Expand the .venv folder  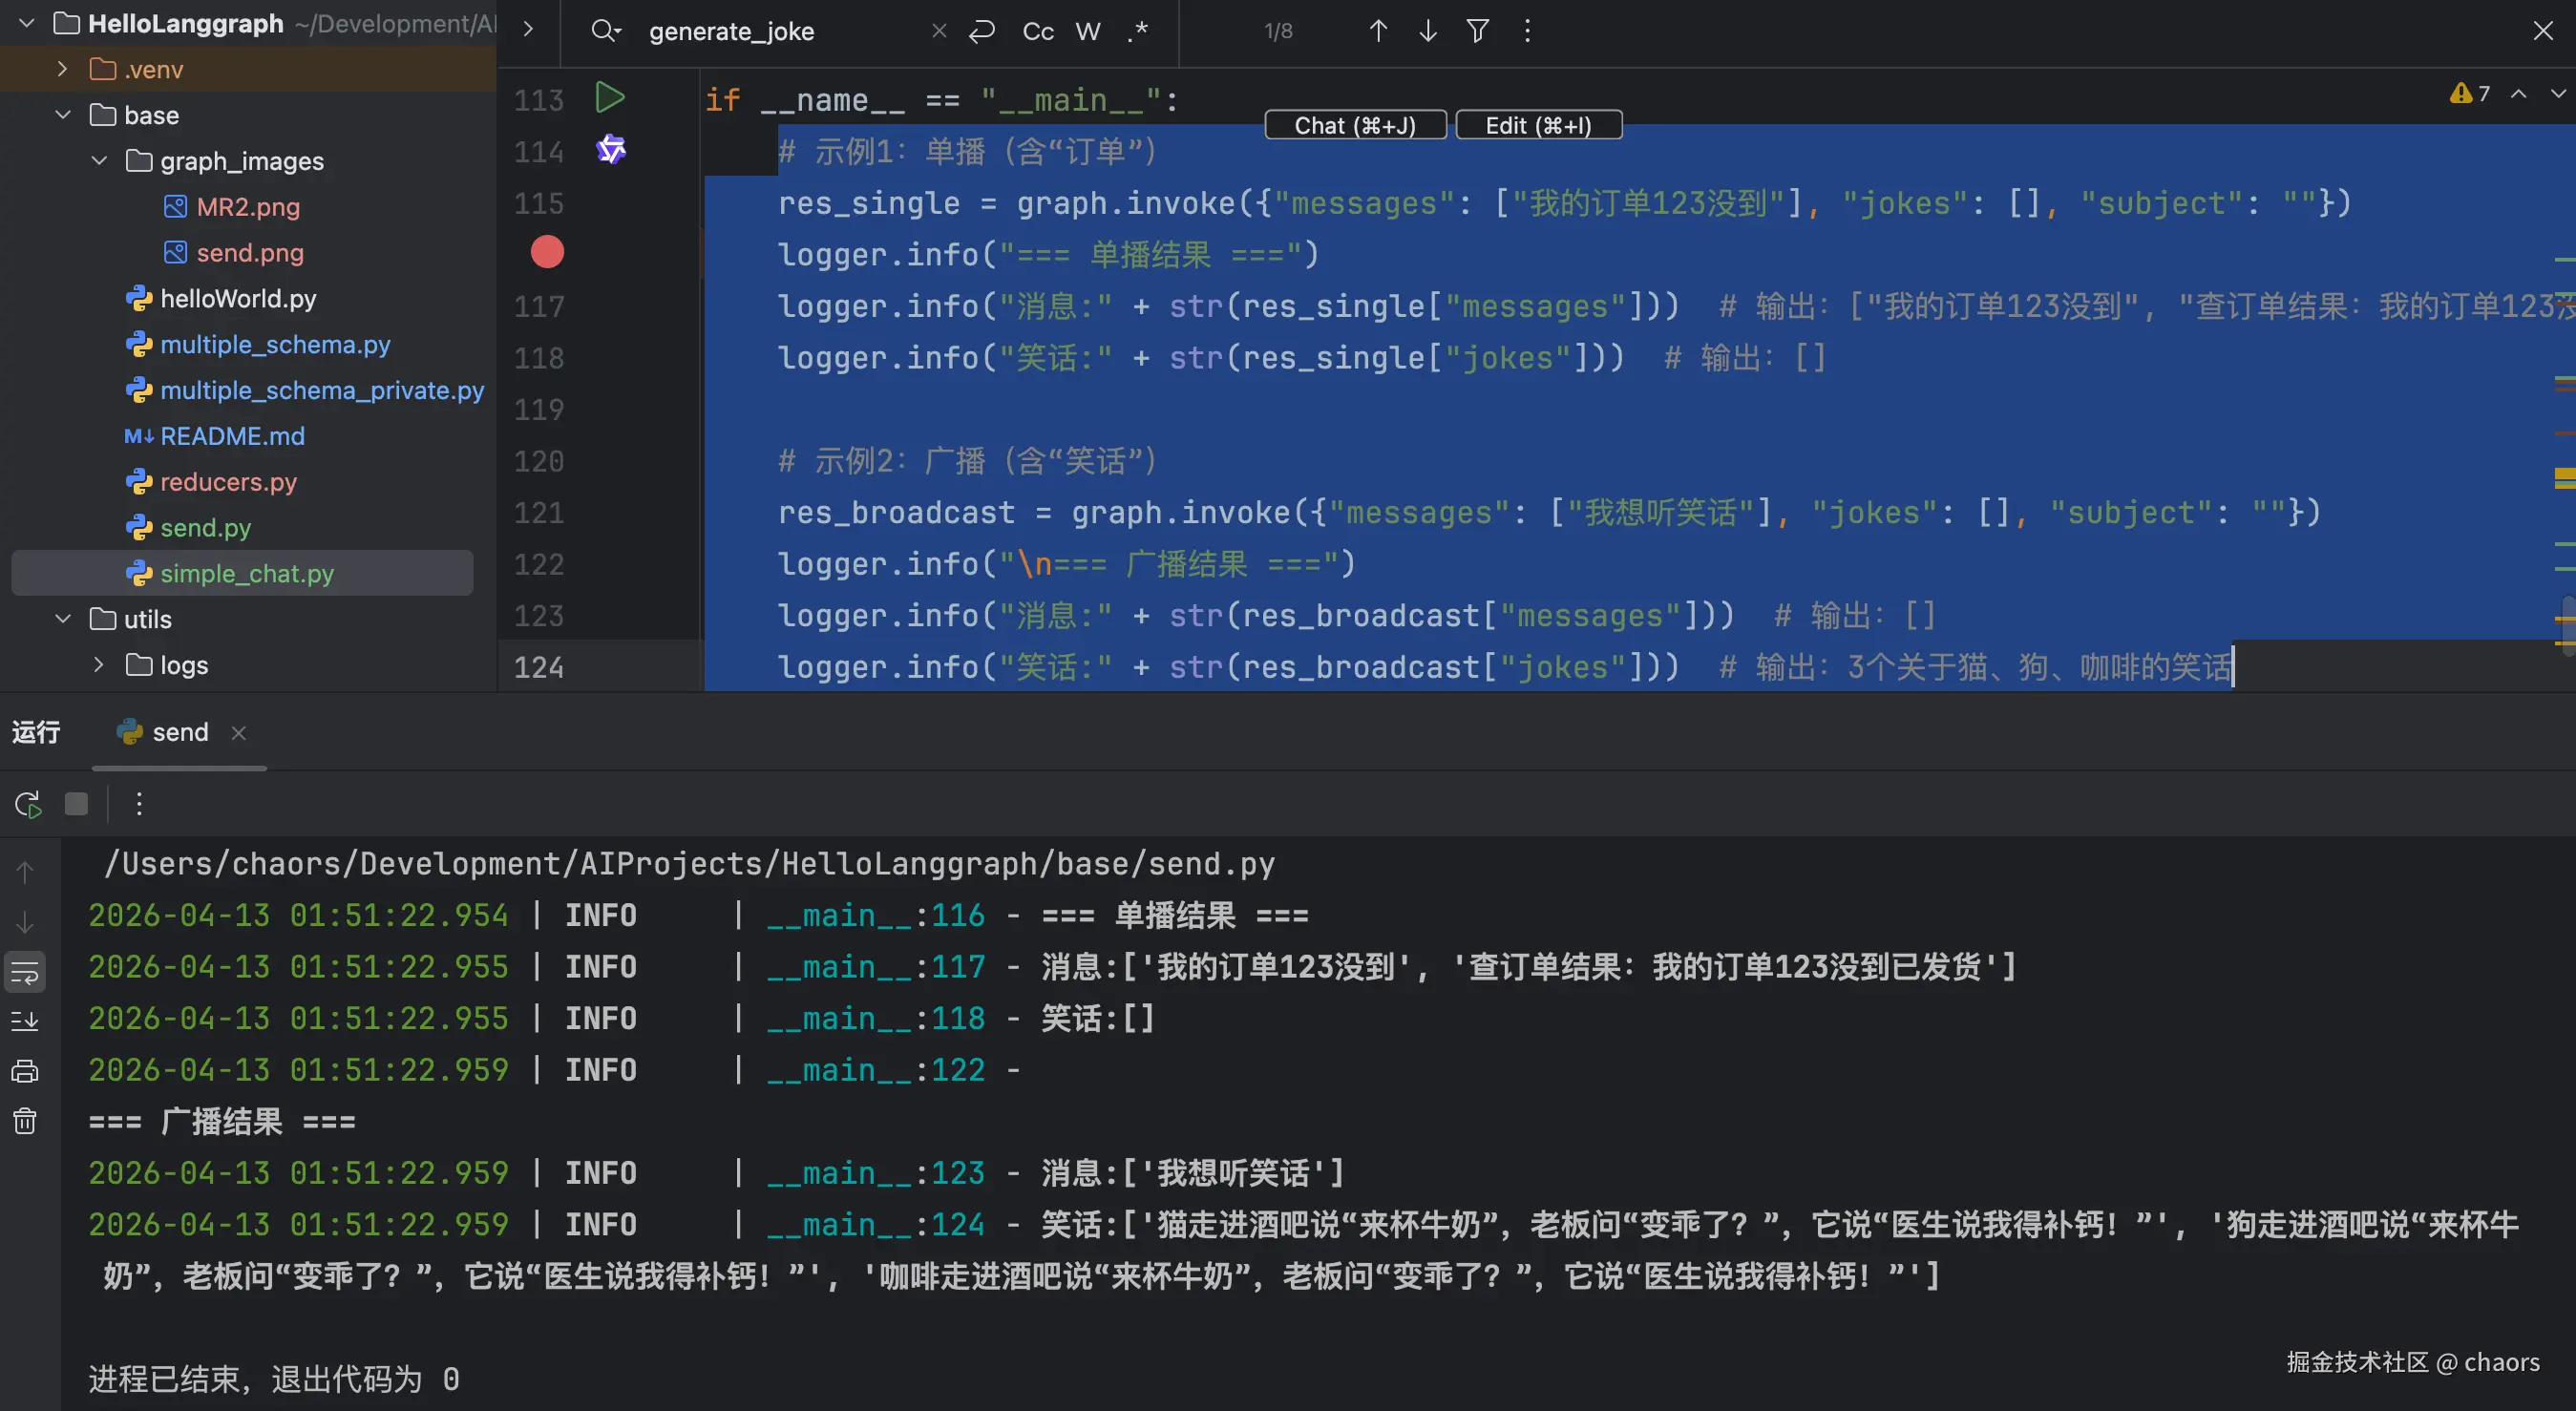62,69
